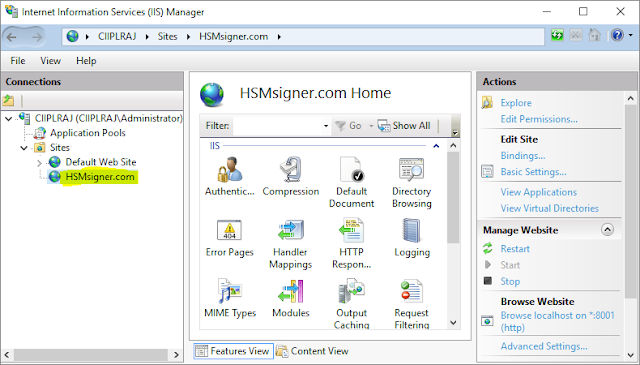Click Connections pane scroll right arrow

[176, 354]
